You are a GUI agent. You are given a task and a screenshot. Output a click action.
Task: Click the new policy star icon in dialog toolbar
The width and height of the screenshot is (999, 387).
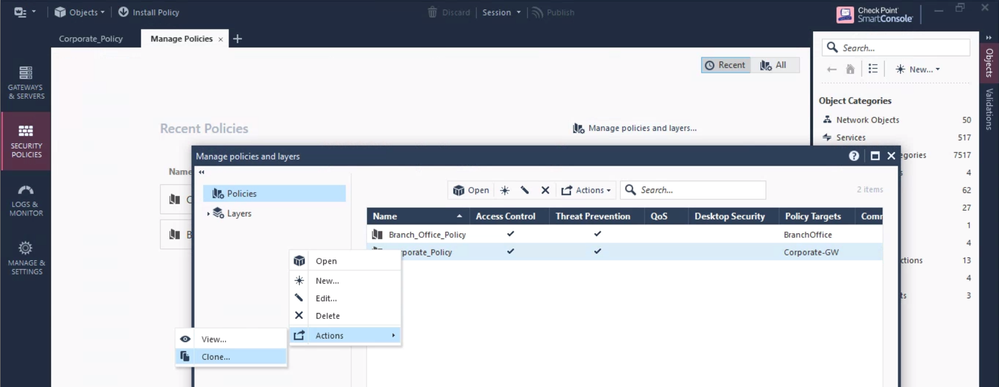point(505,190)
